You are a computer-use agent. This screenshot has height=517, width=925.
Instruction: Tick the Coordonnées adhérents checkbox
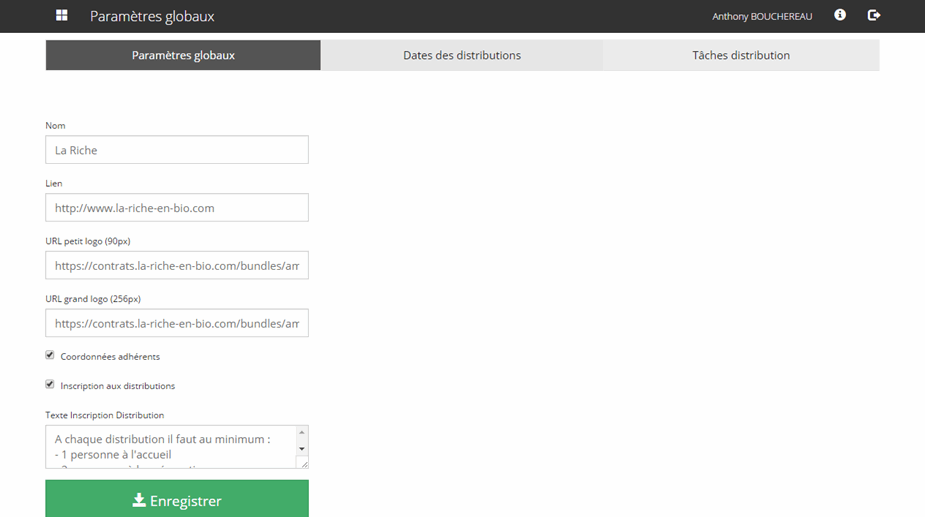click(x=50, y=355)
